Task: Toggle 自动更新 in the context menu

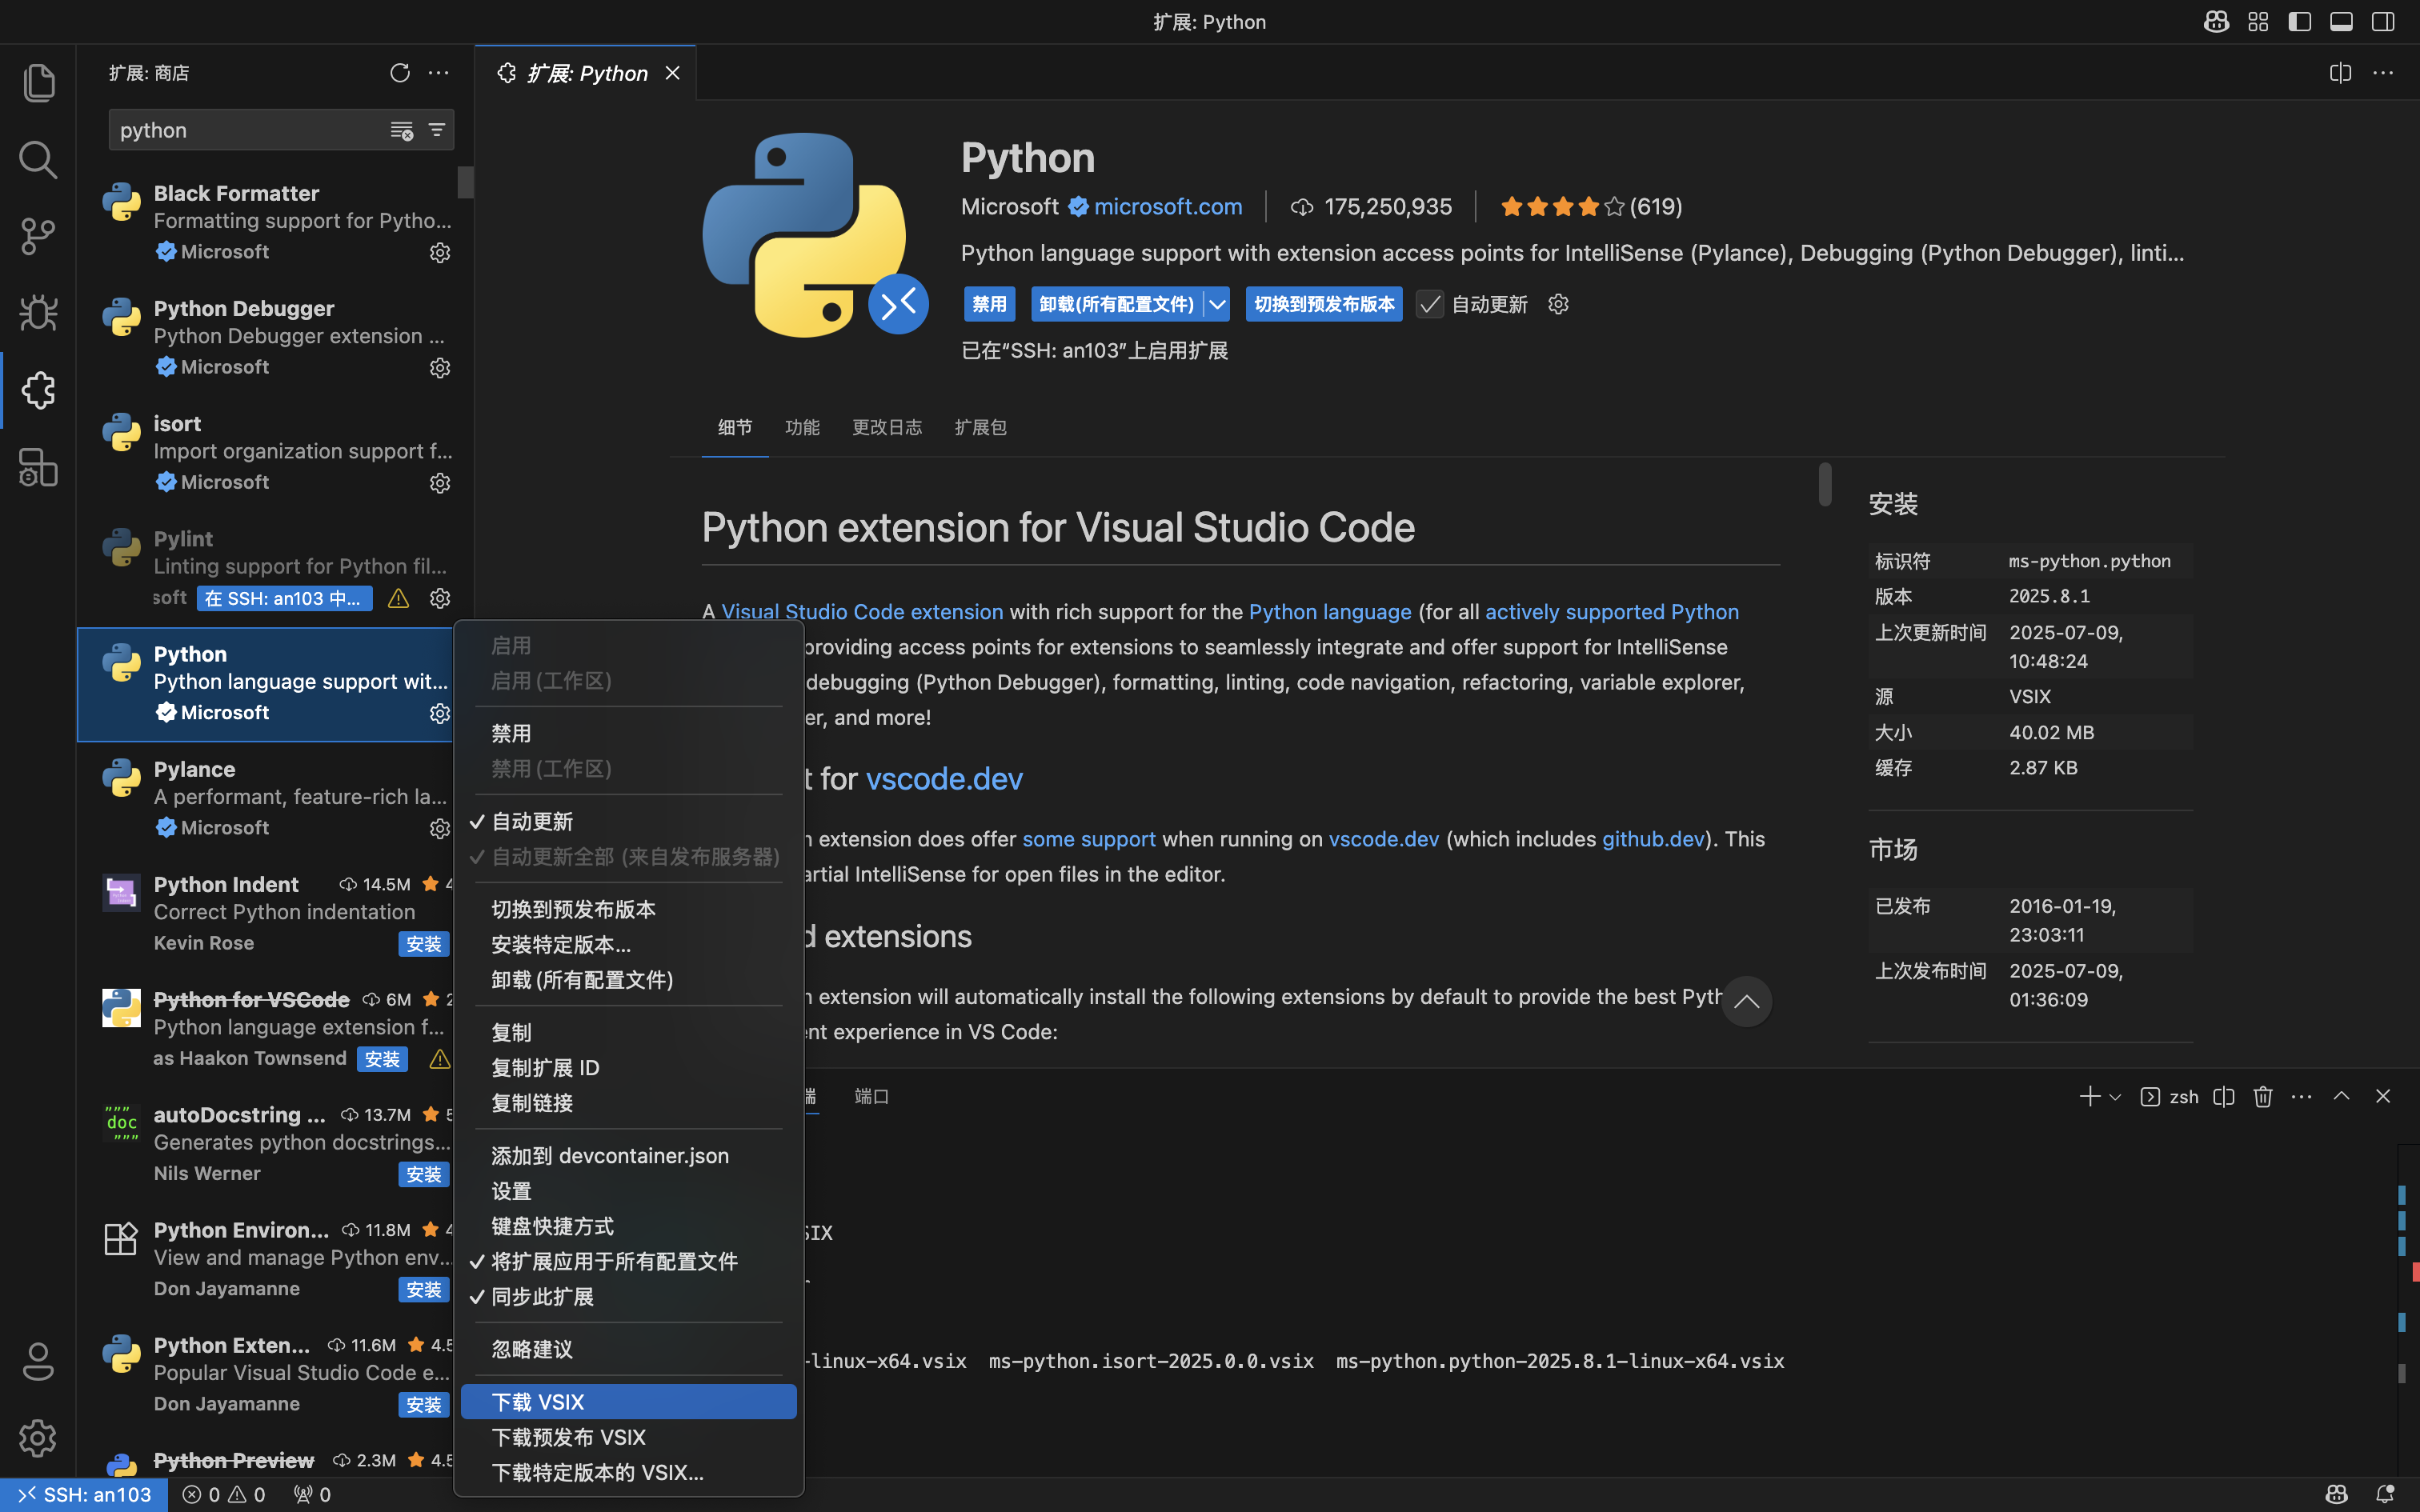Action: 532,821
